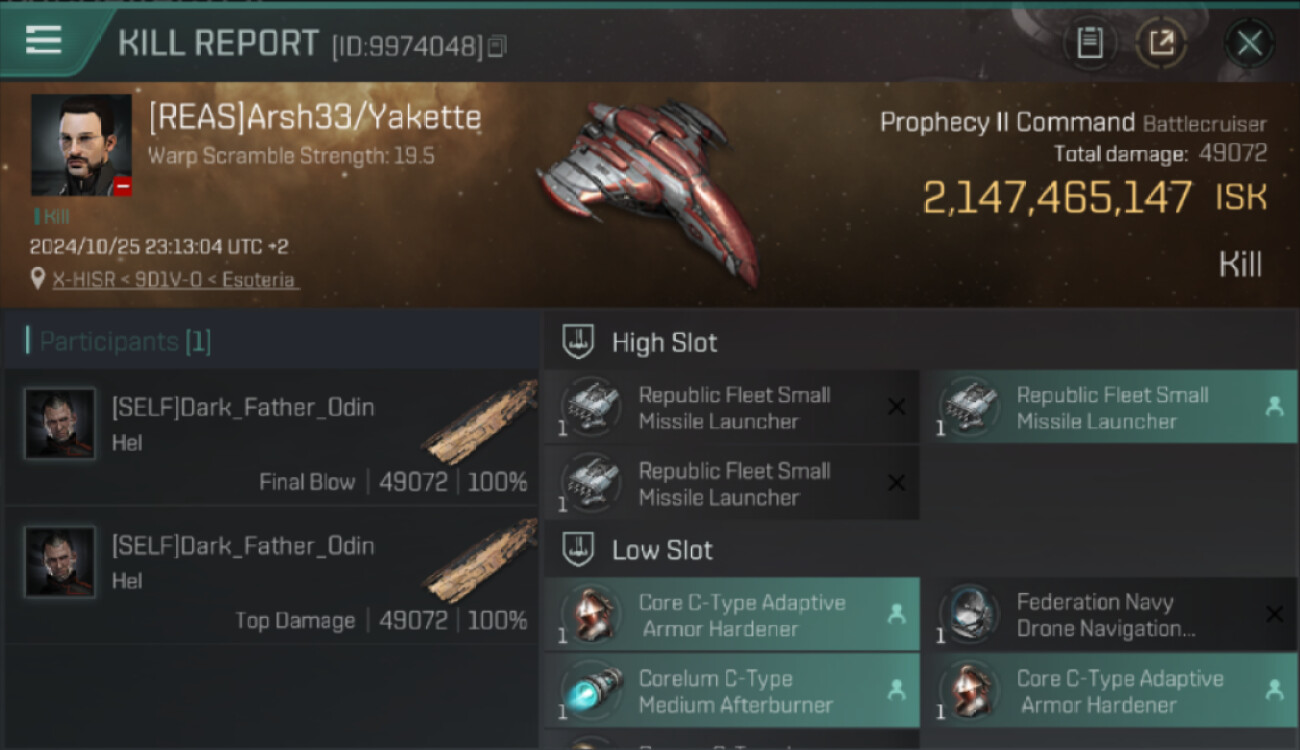Click the Hel ship image for Final Blow
The height and width of the screenshot is (750, 1300).
pyautogui.click(x=480, y=422)
